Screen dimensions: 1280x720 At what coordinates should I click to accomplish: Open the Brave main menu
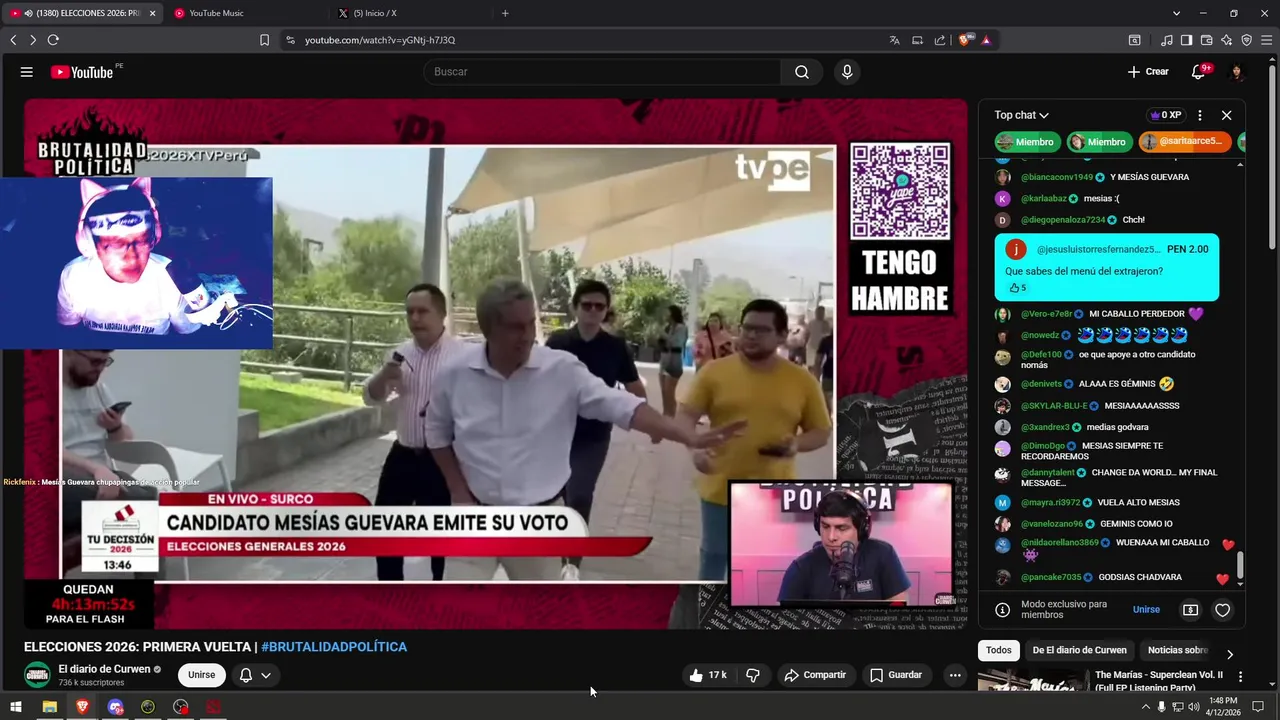[x=1266, y=40]
